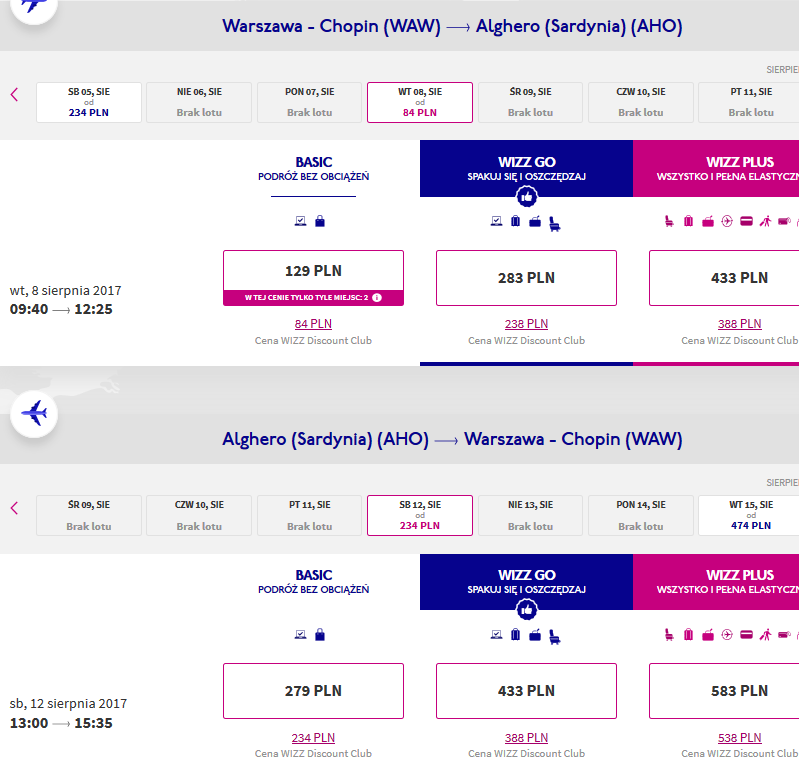Click outbound WIZZ PLUS priority boarding icon
The image size is (799, 759).
[x=765, y=221]
